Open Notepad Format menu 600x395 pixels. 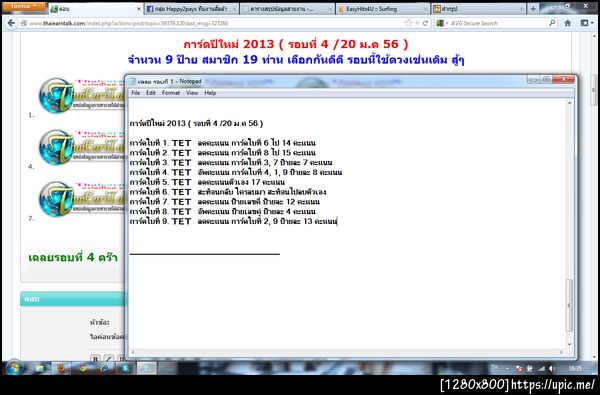pos(171,93)
